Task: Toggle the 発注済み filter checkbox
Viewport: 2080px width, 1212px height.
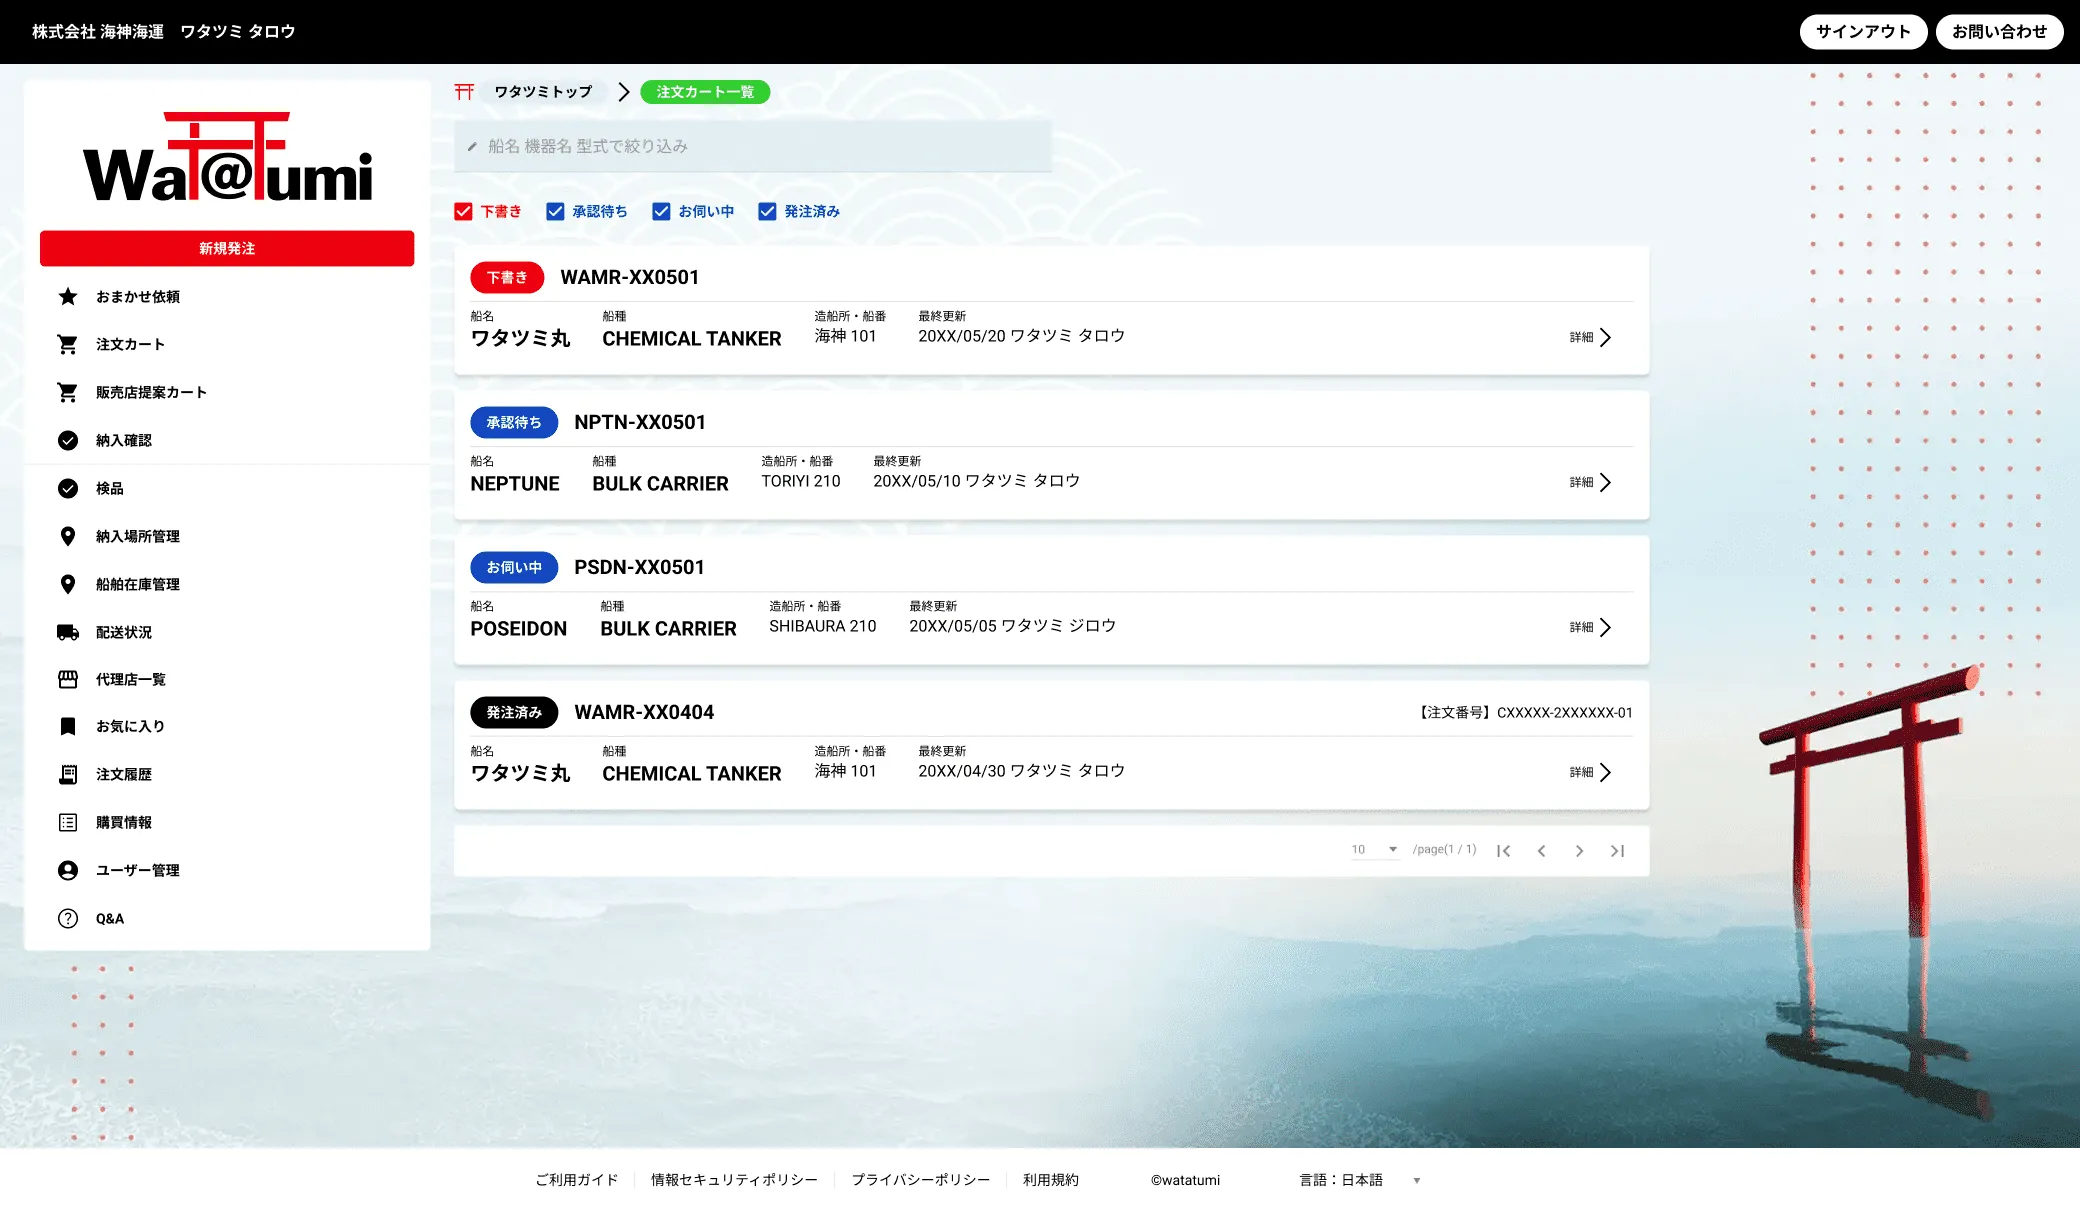Action: tap(768, 211)
